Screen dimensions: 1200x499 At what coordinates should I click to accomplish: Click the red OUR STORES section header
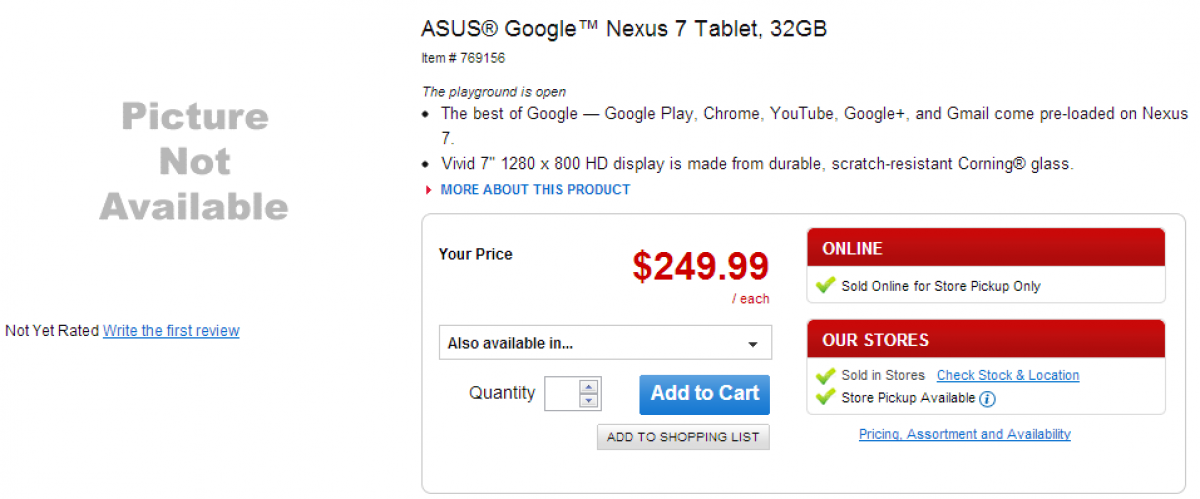tap(985, 340)
